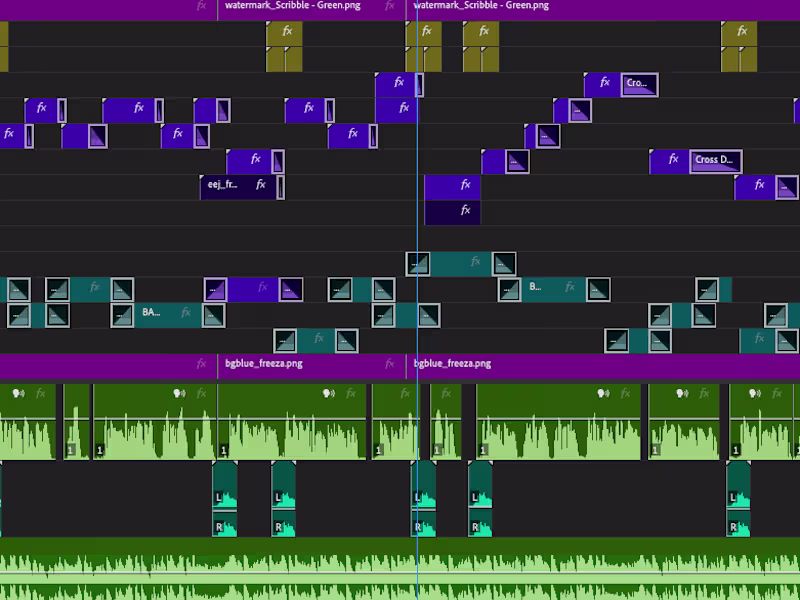Viewport: 800px width, 600px height.
Task: Toggle the speaker indicator on the leftmost green audio clip
Action: point(17,393)
